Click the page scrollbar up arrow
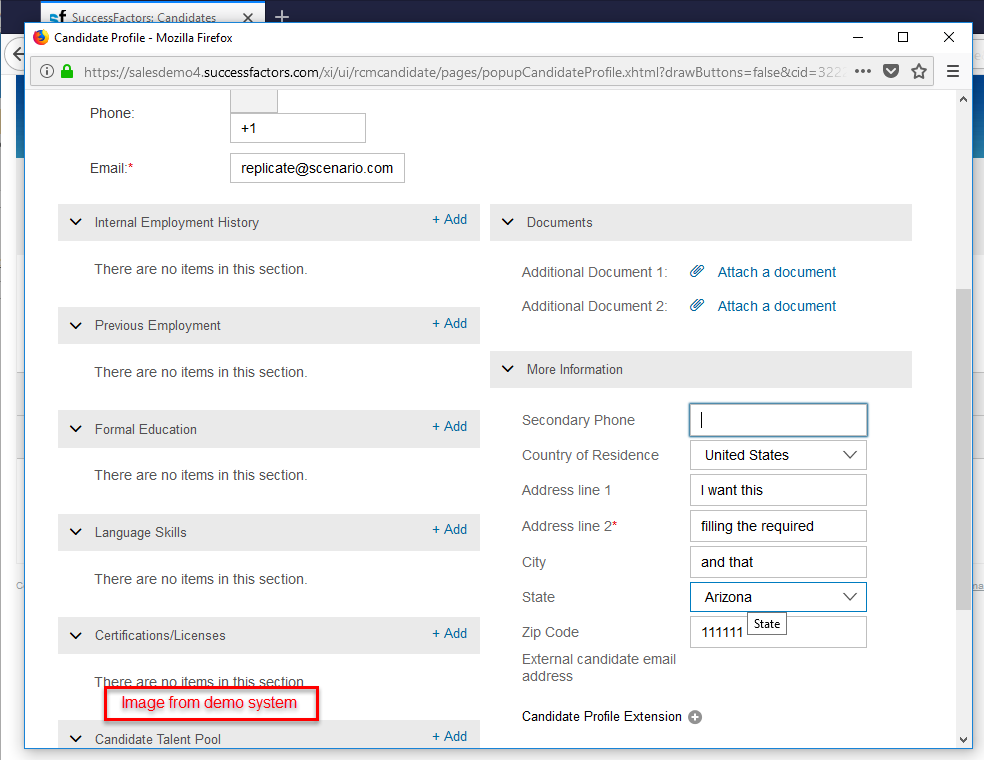 (x=963, y=99)
